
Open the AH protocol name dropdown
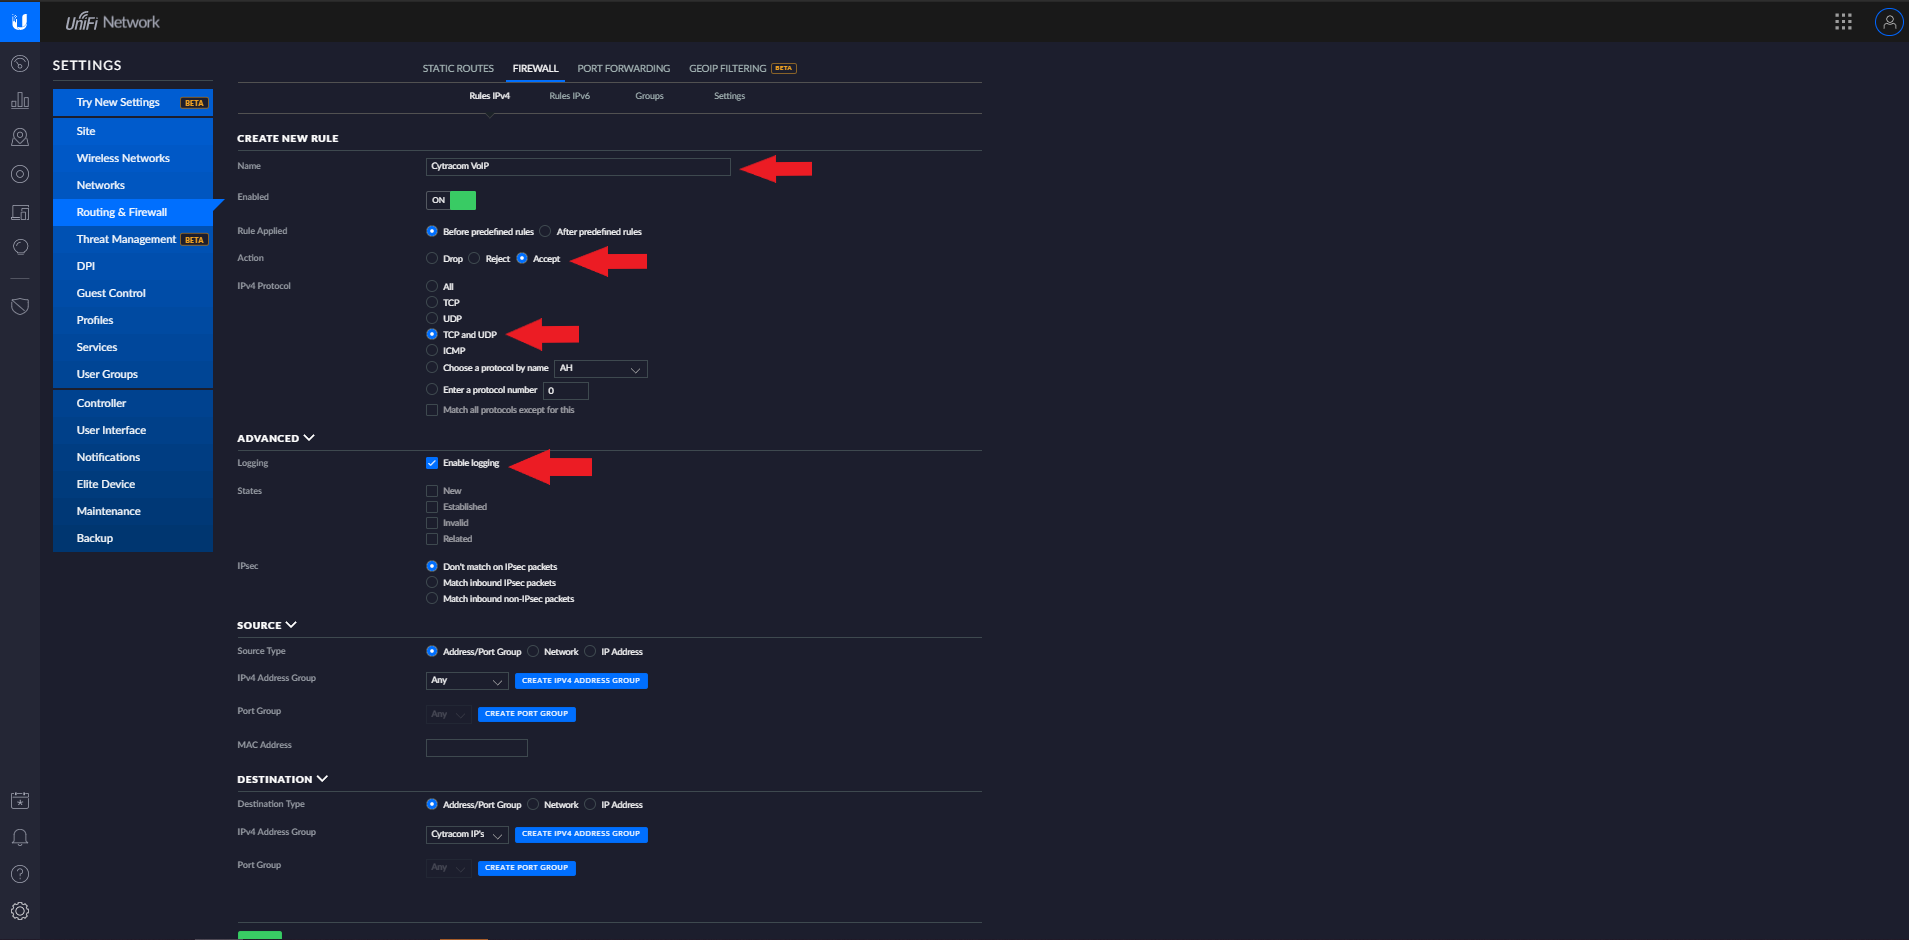pyautogui.click(x=599, y=368)
